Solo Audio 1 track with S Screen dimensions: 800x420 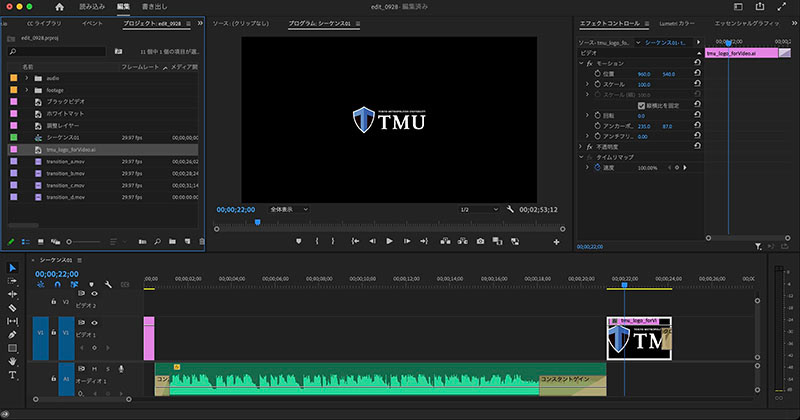[x=108, y=368]
